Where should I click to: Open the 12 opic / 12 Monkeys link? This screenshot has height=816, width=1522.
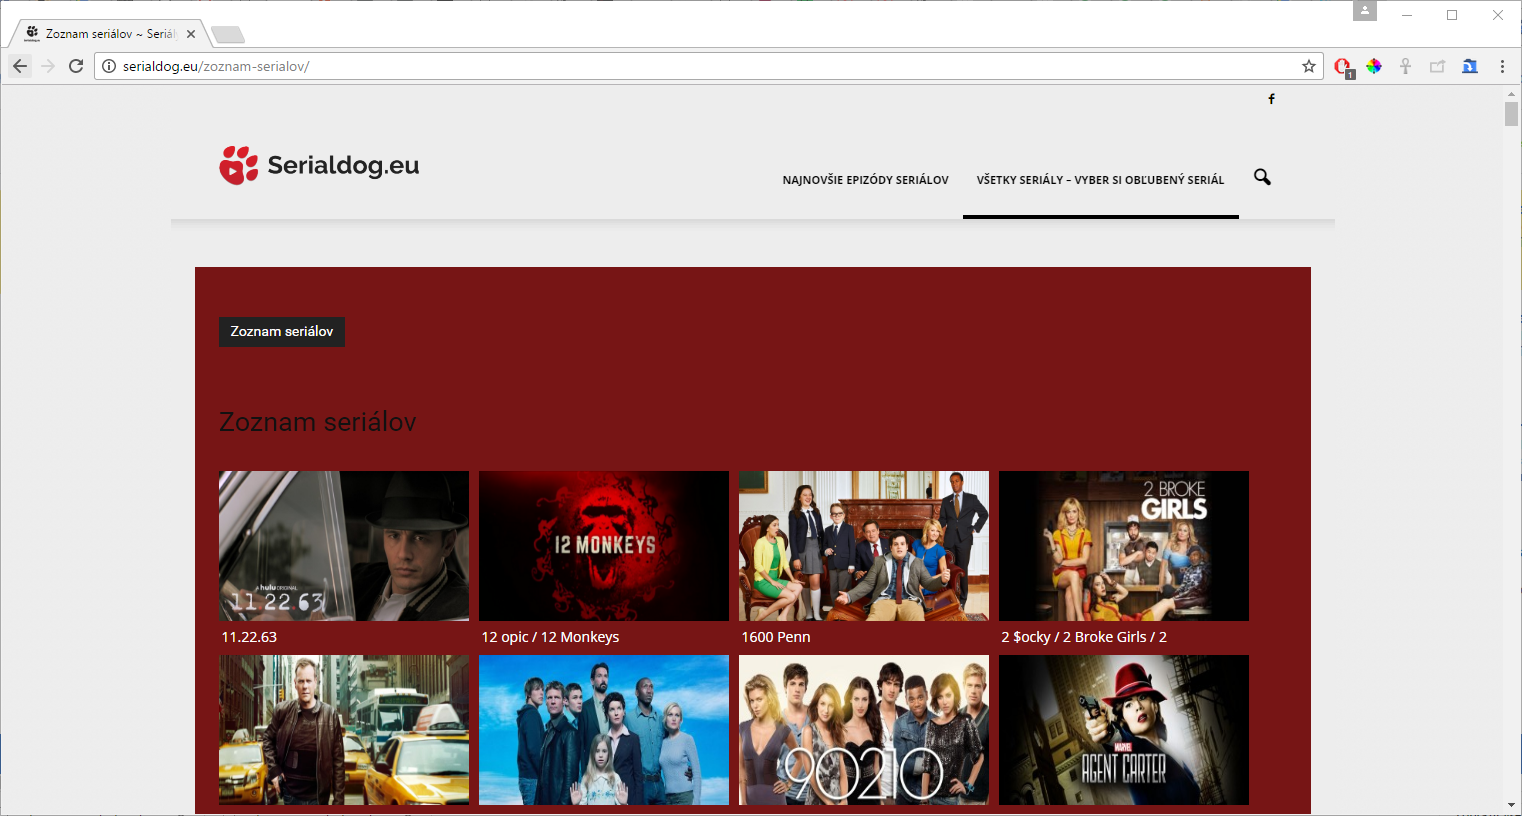[x=550, y=637]
